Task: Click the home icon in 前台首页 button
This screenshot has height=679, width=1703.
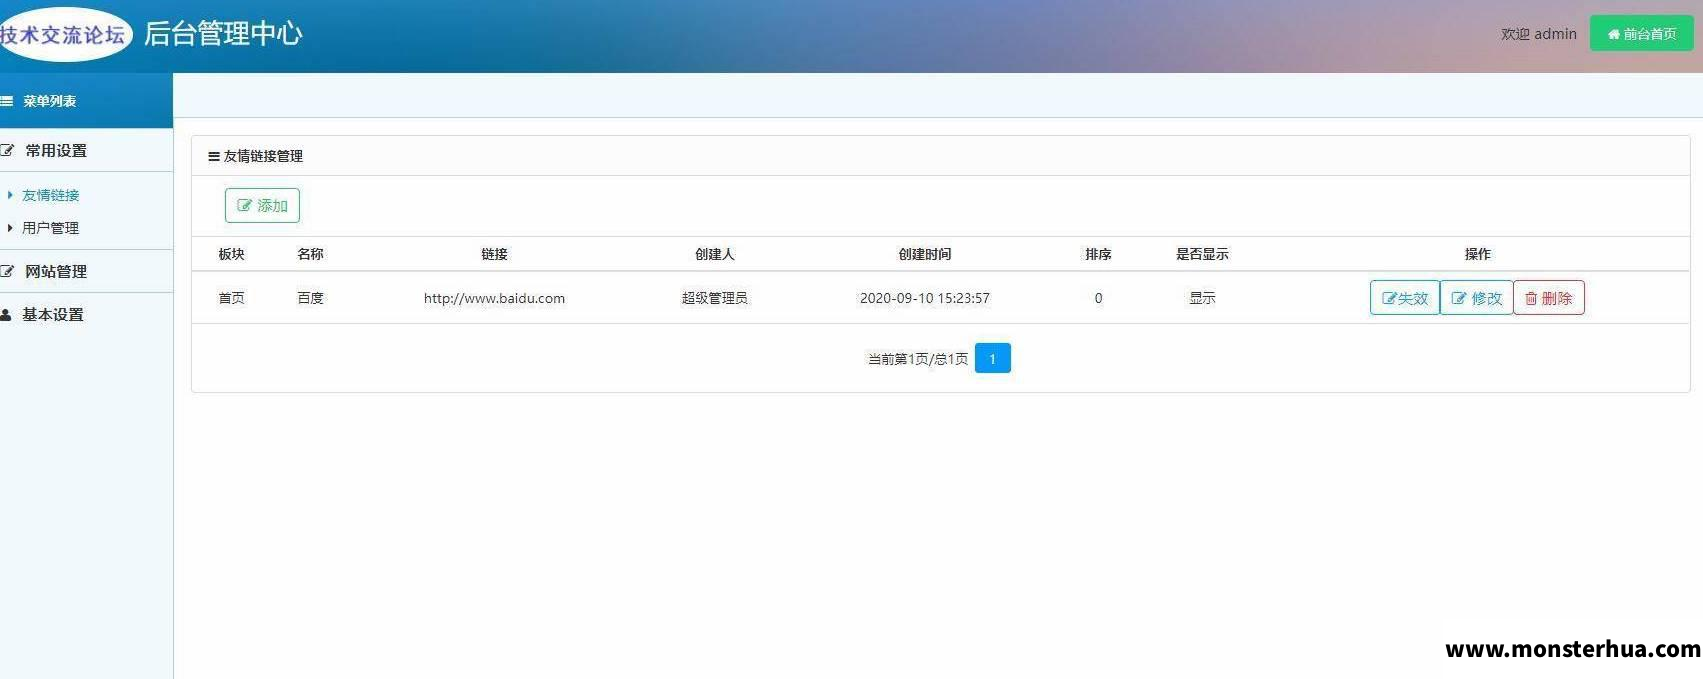Action: click(x=1614, y=34)
